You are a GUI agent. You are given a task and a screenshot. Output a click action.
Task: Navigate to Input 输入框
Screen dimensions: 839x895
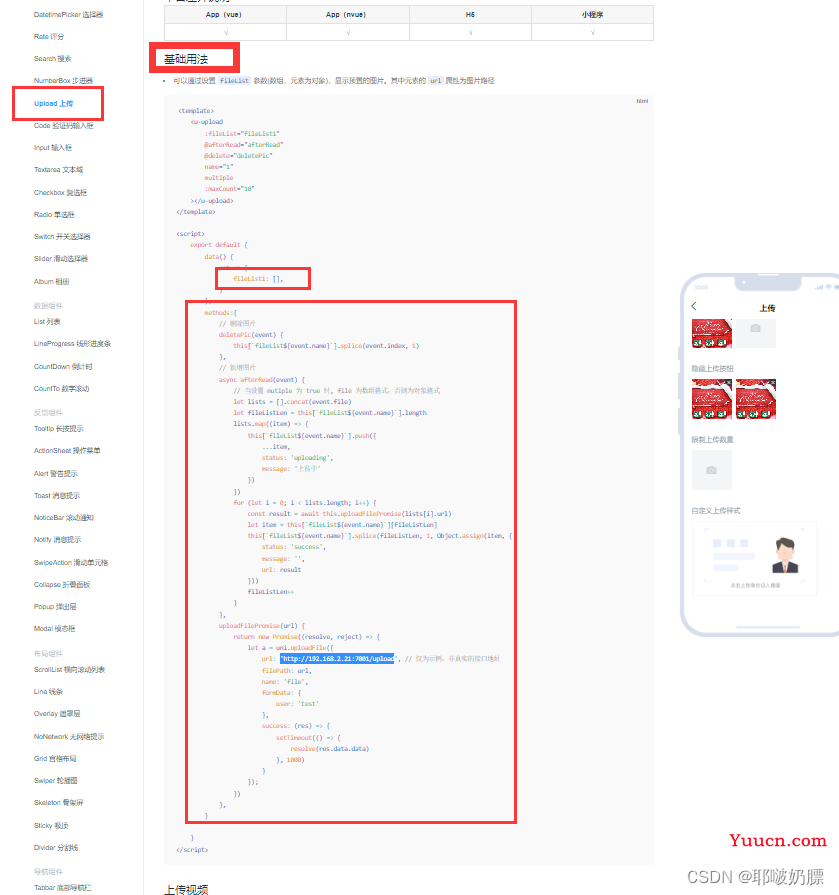pyautogui.click(x=53, y=148)
